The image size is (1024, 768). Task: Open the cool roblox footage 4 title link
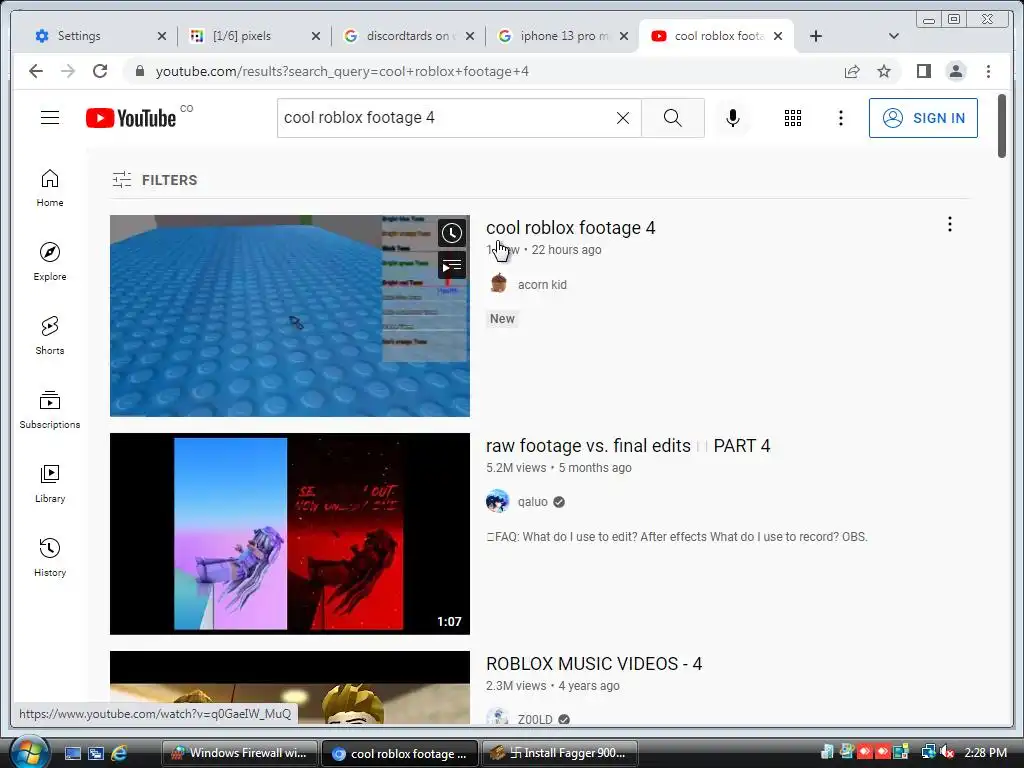(571, 228)
